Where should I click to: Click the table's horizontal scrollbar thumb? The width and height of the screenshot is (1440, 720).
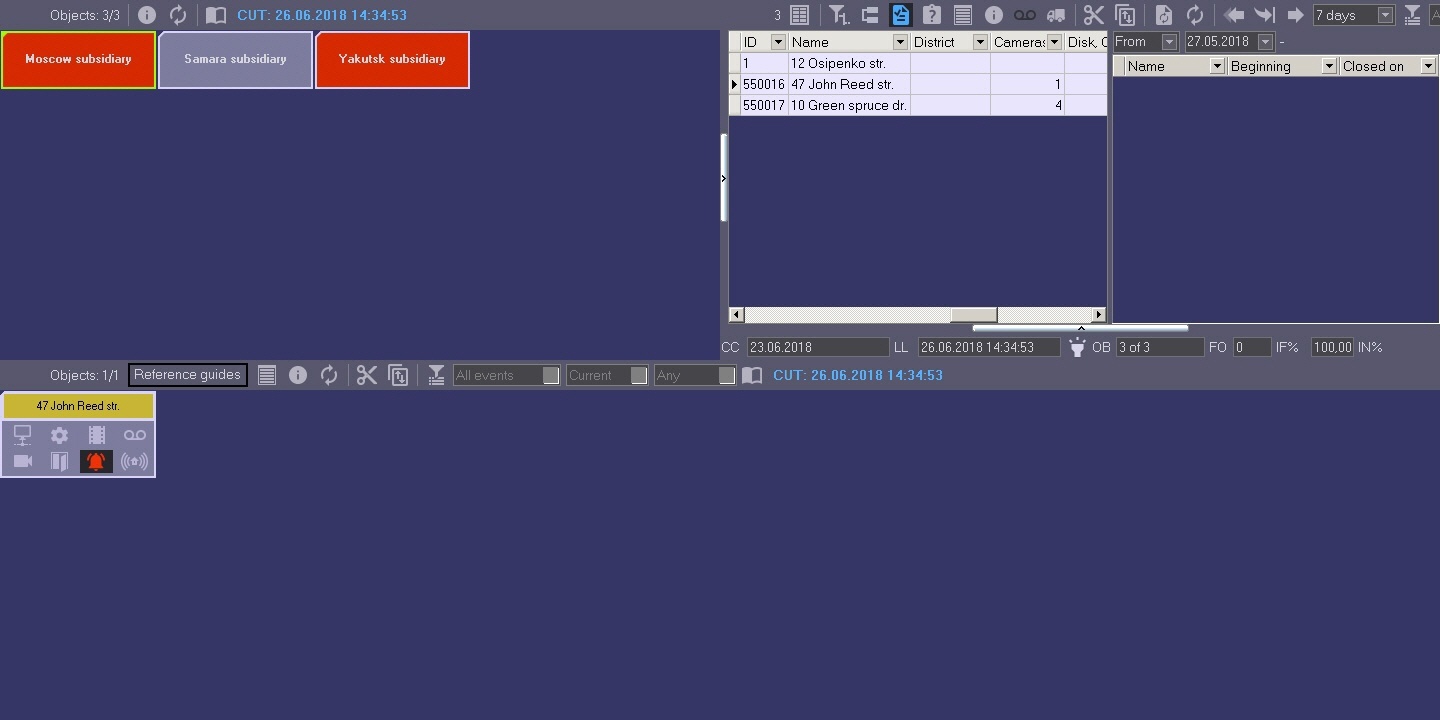pyautogui.click(x=973, y=315)
